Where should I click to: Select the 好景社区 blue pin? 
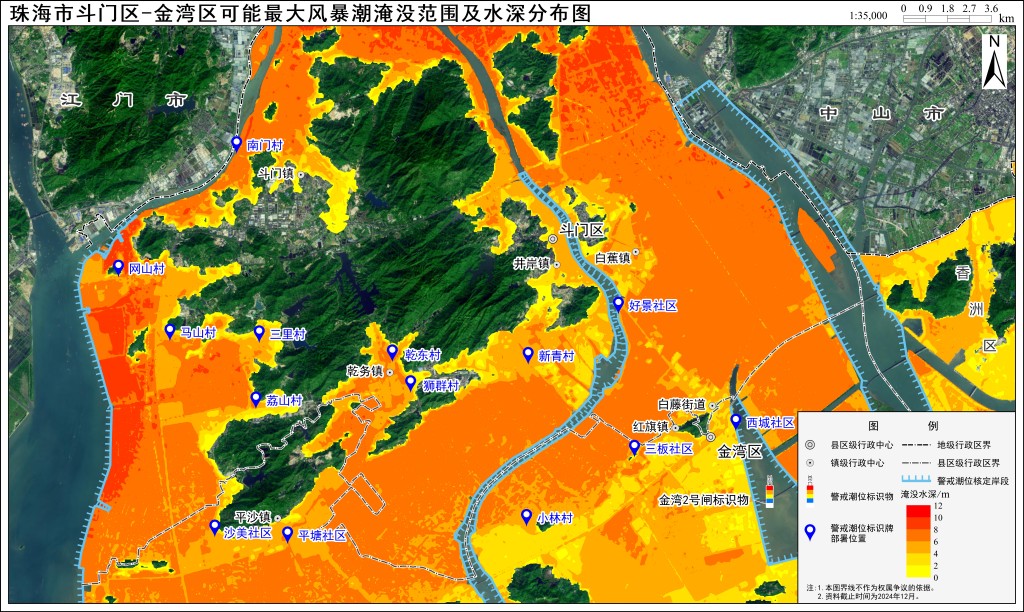[x=618, y=304]
